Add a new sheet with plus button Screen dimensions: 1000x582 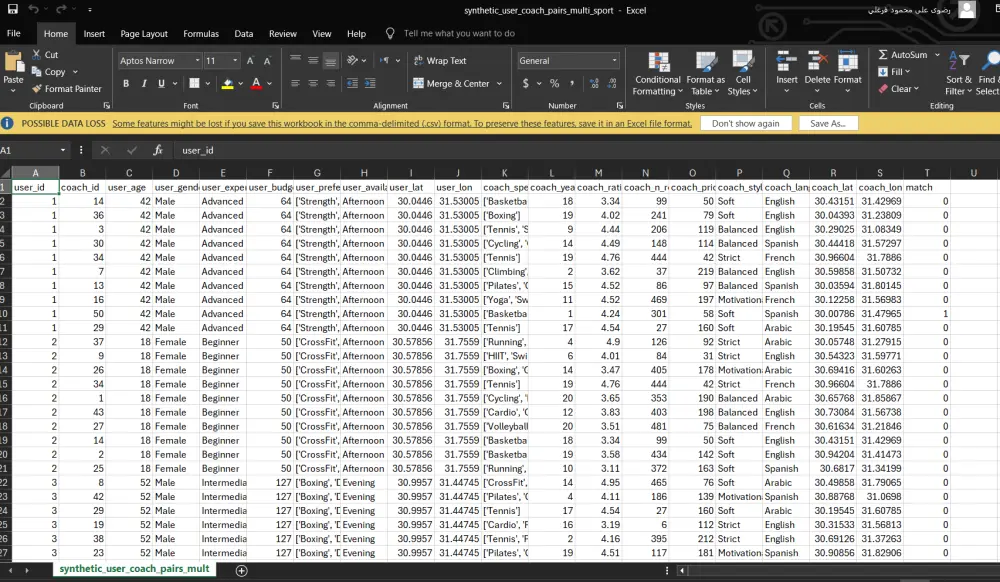tap(242, 571)
